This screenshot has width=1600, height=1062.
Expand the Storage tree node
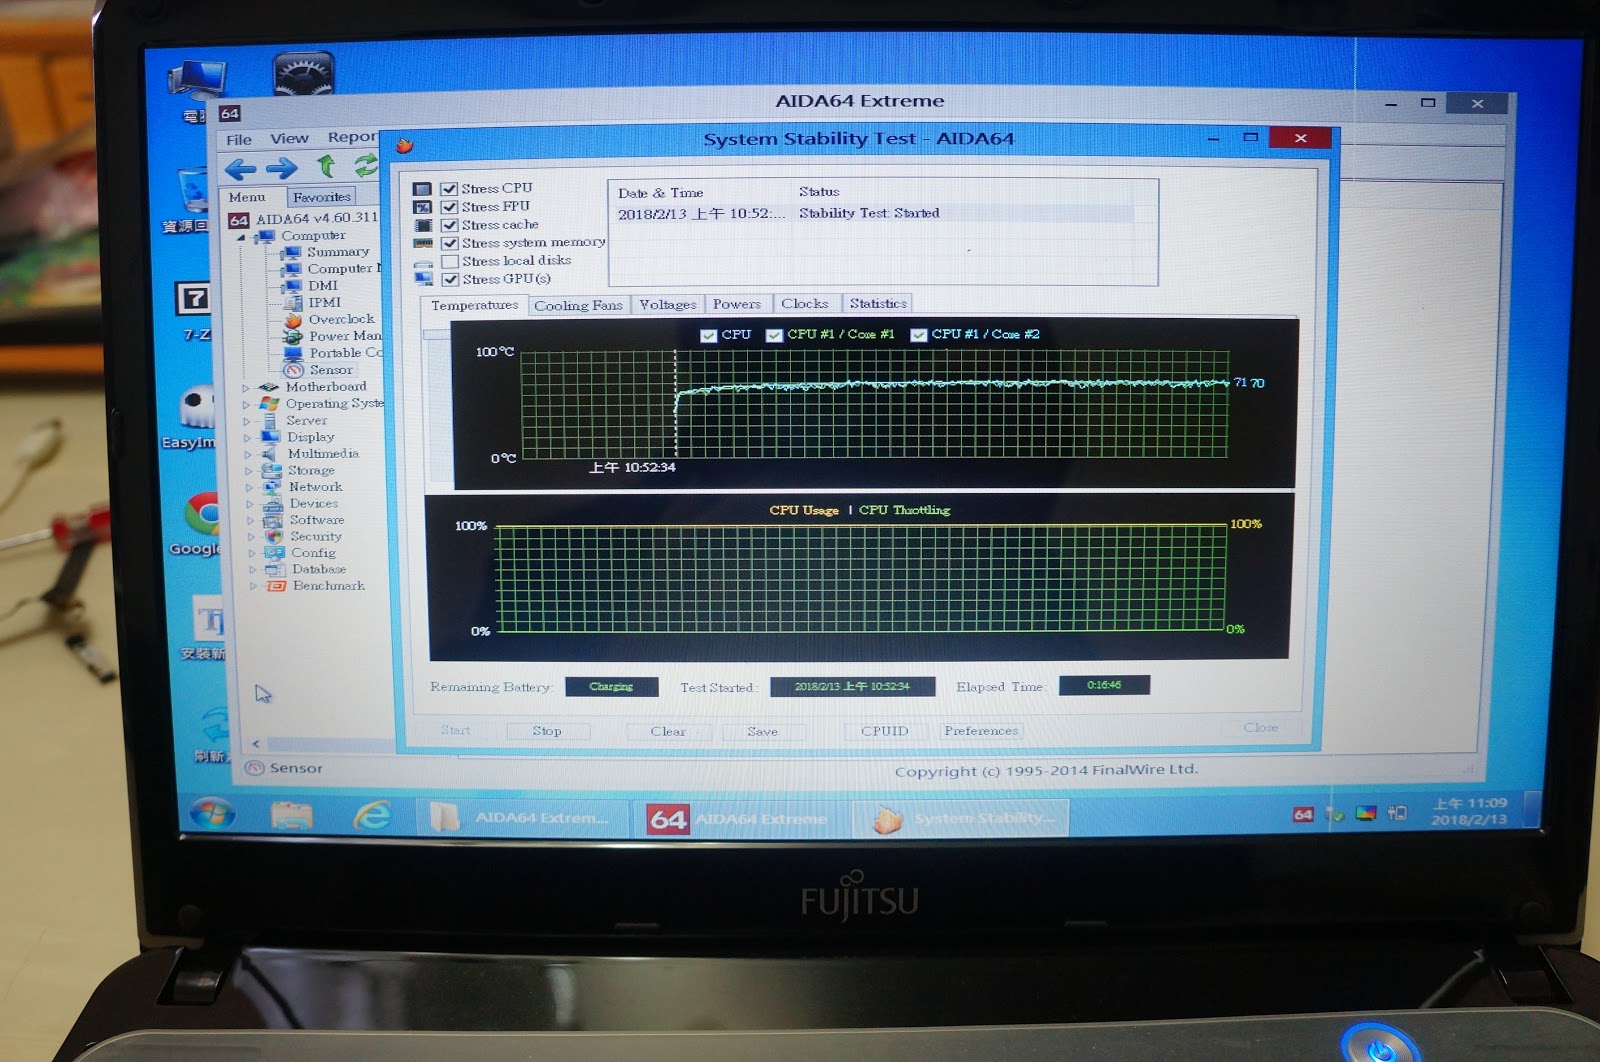tap(249, 471)
